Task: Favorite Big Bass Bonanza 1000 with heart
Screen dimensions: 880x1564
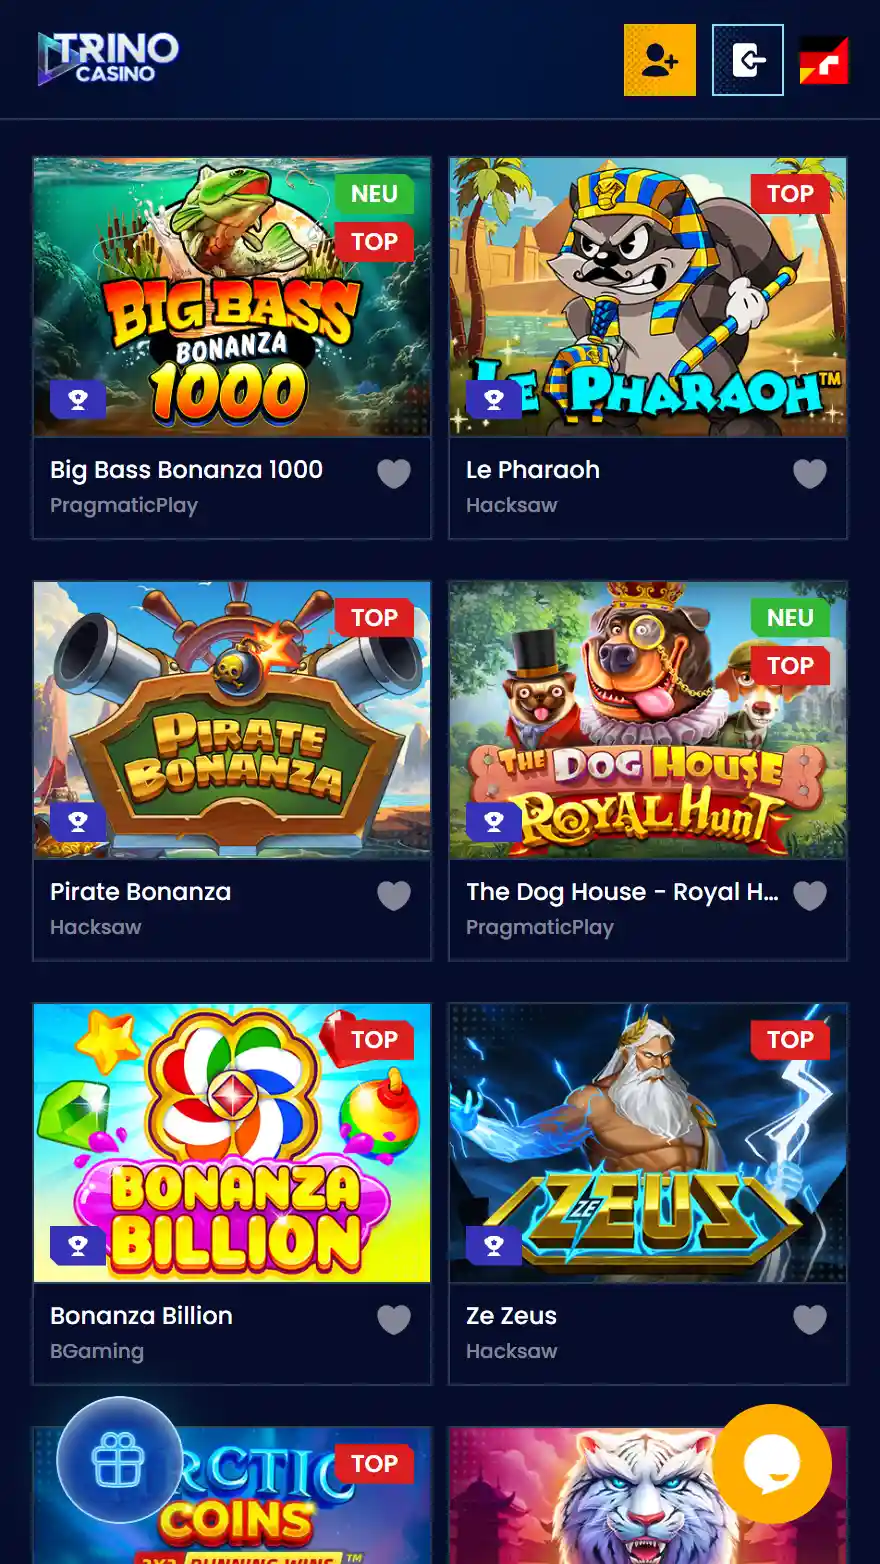Action: [394, 473]
